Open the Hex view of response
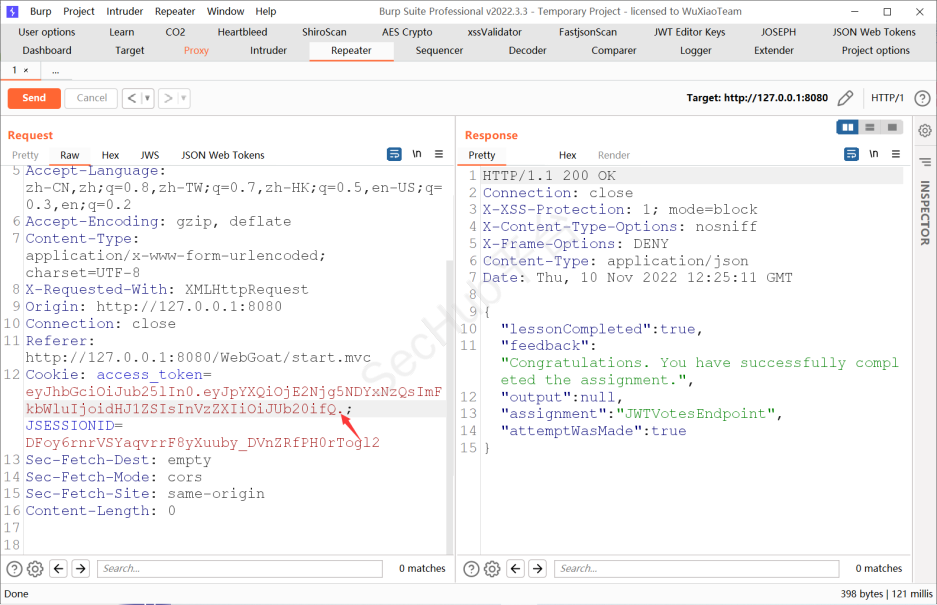 point(567,155)
